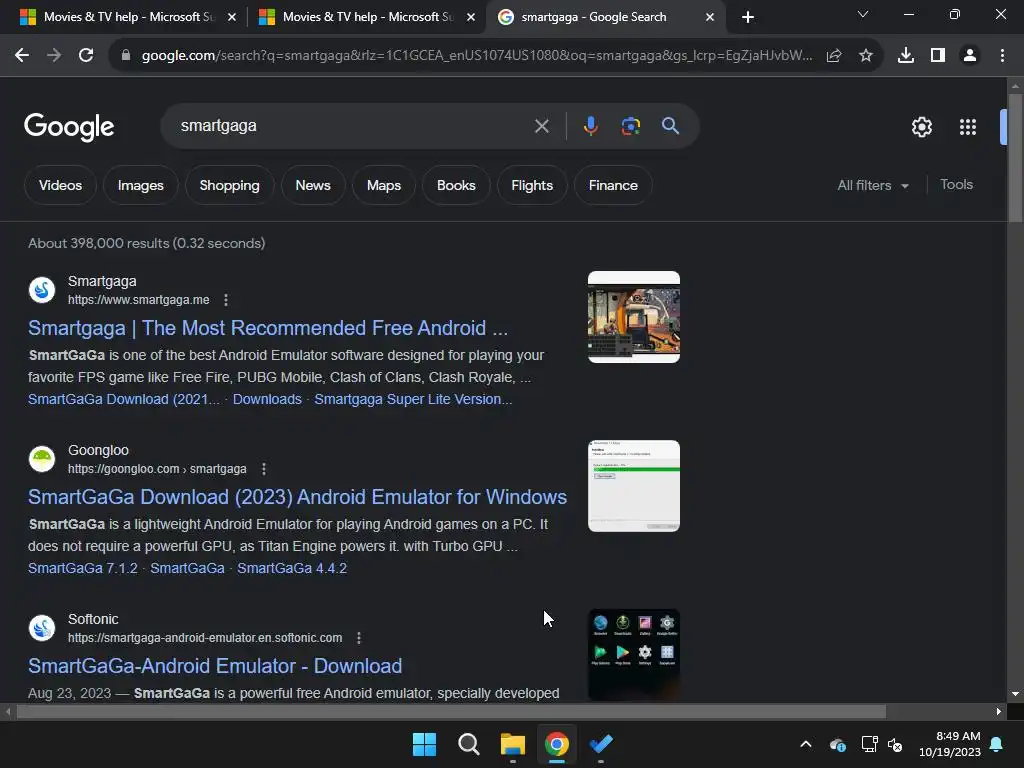This screenshot has width=1024, height=768.
Task: Click the forward navigation arrow
Action: pos(54,56)
